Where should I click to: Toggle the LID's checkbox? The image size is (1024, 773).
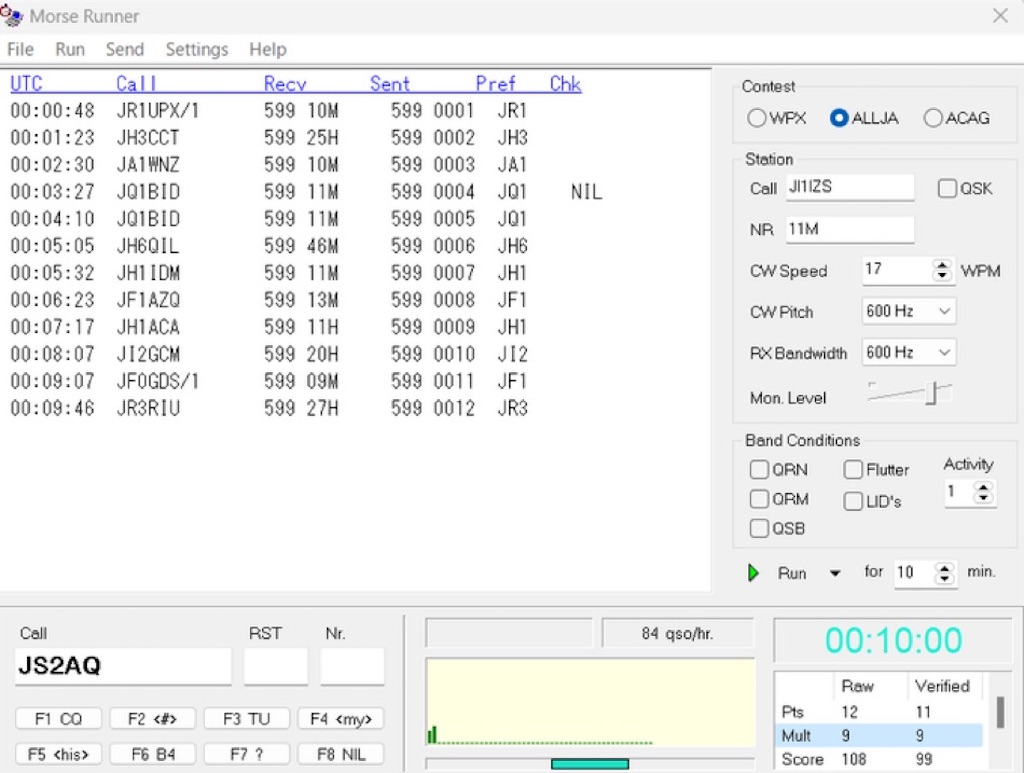pos(853,501)
